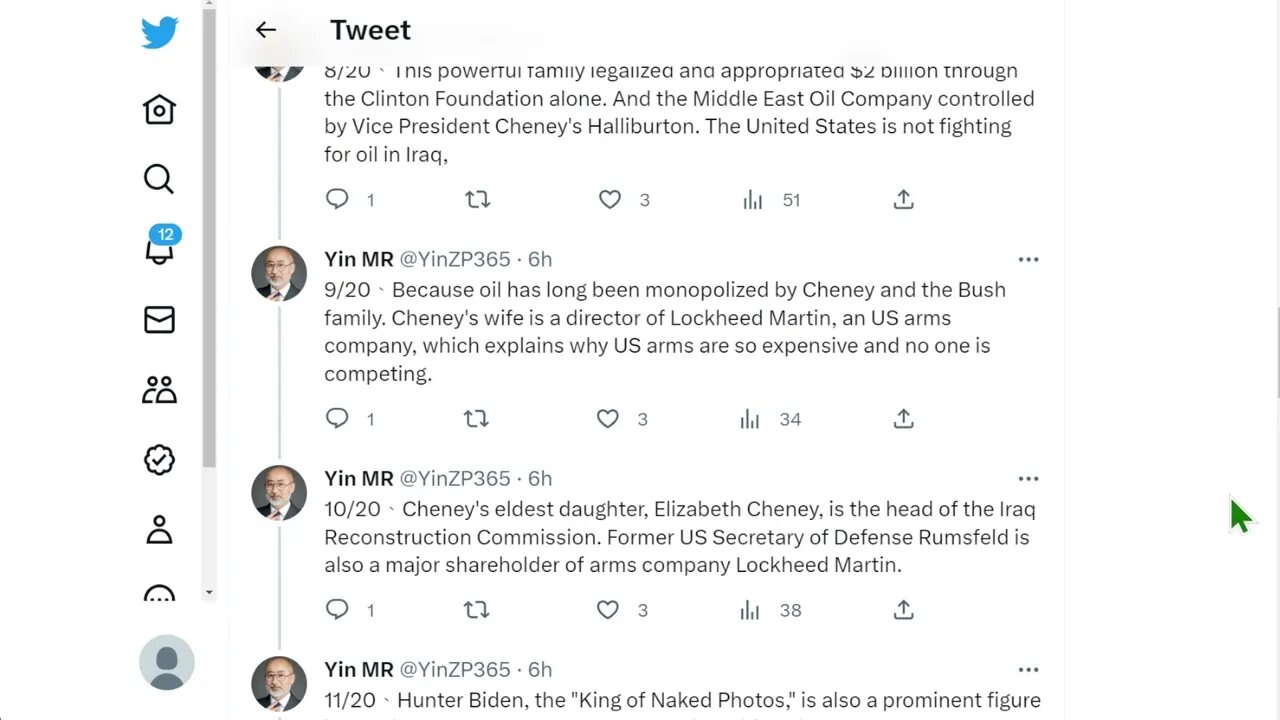Go to Home in sidebar
Screen dimensions: 1280x720
pyautogui.click(x=159, y=109)
